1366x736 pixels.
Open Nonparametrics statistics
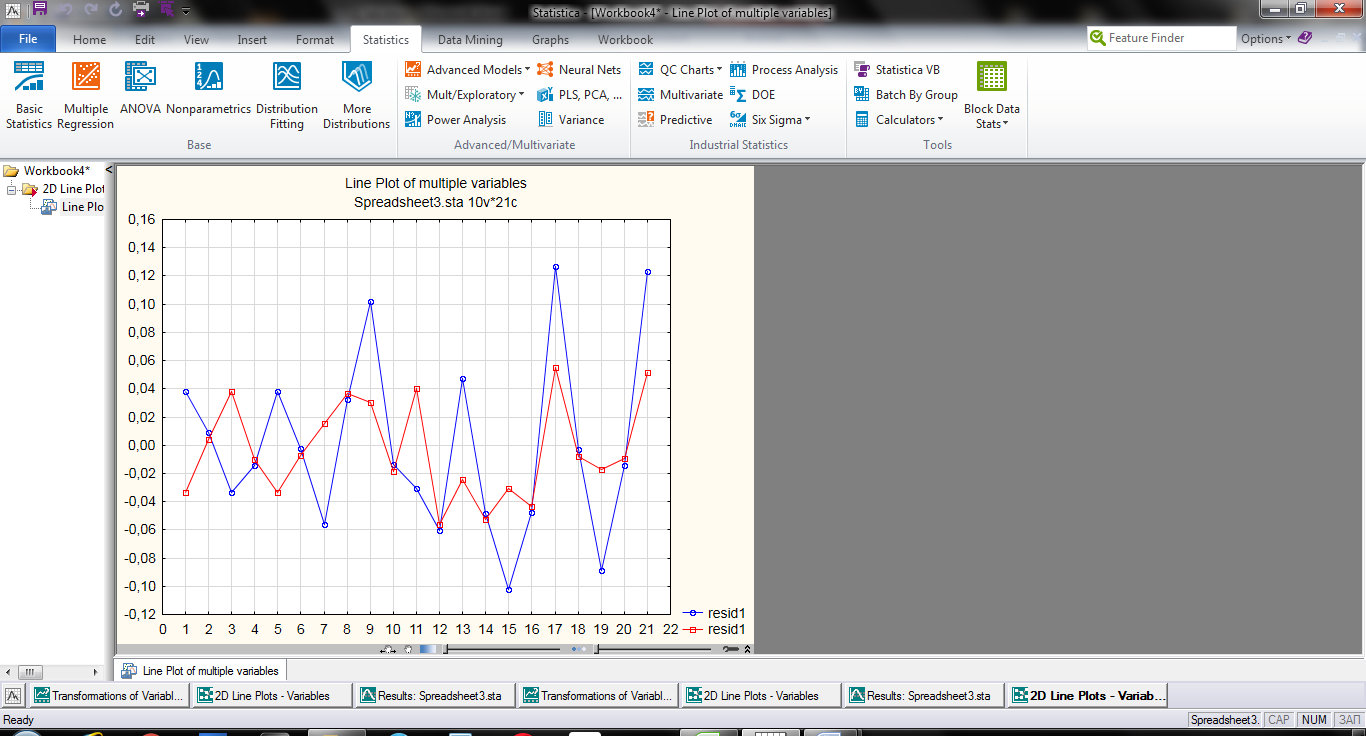point(208,88)
